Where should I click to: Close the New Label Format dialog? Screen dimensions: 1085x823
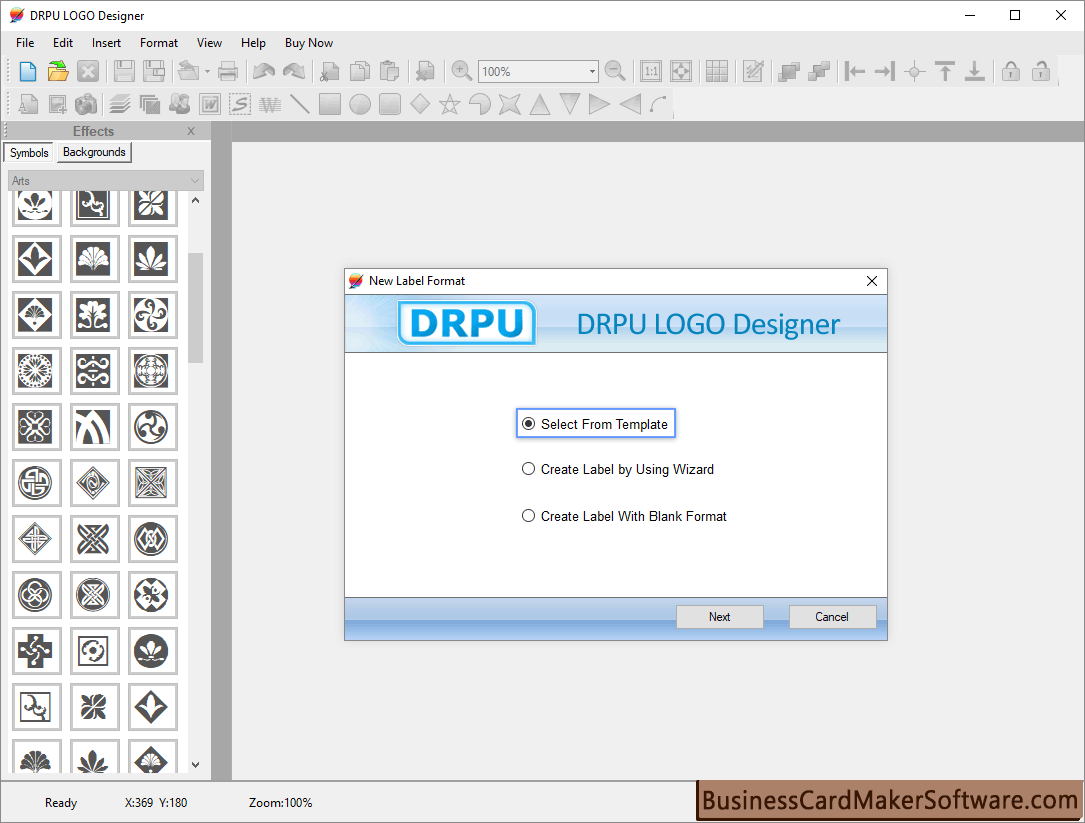pos(872,281)
